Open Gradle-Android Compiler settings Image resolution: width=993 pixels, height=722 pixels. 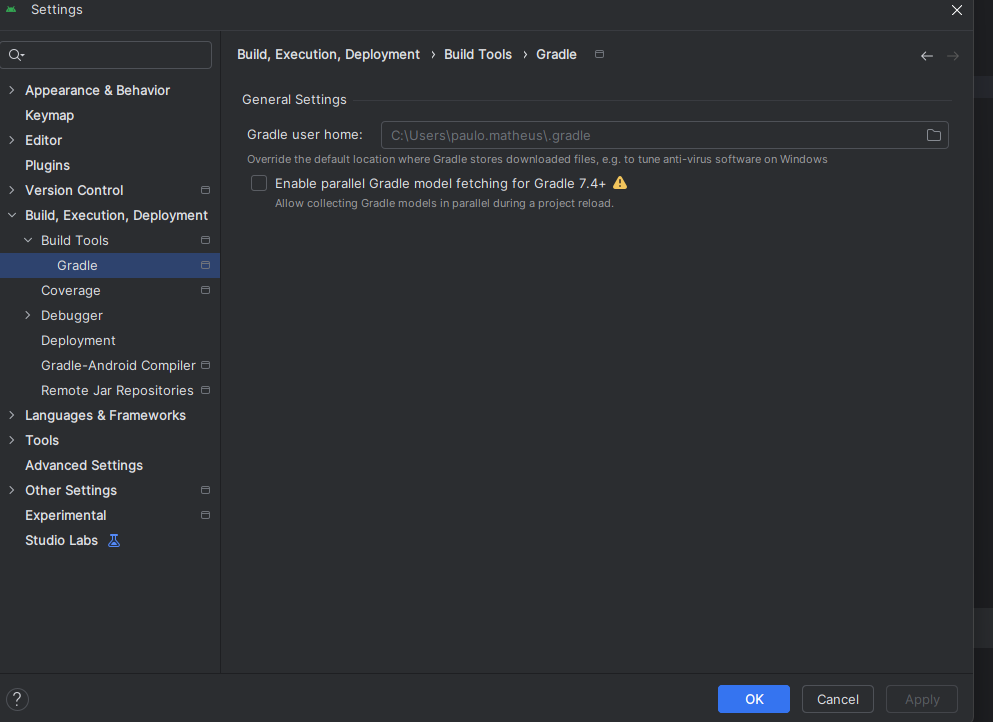pos(118,365)
